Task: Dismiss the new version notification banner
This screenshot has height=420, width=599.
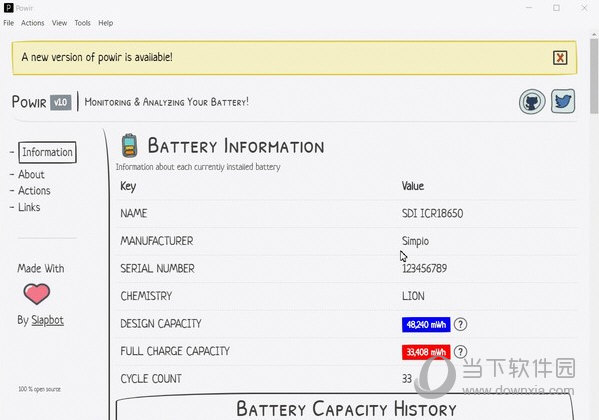Action: [560, 58]
